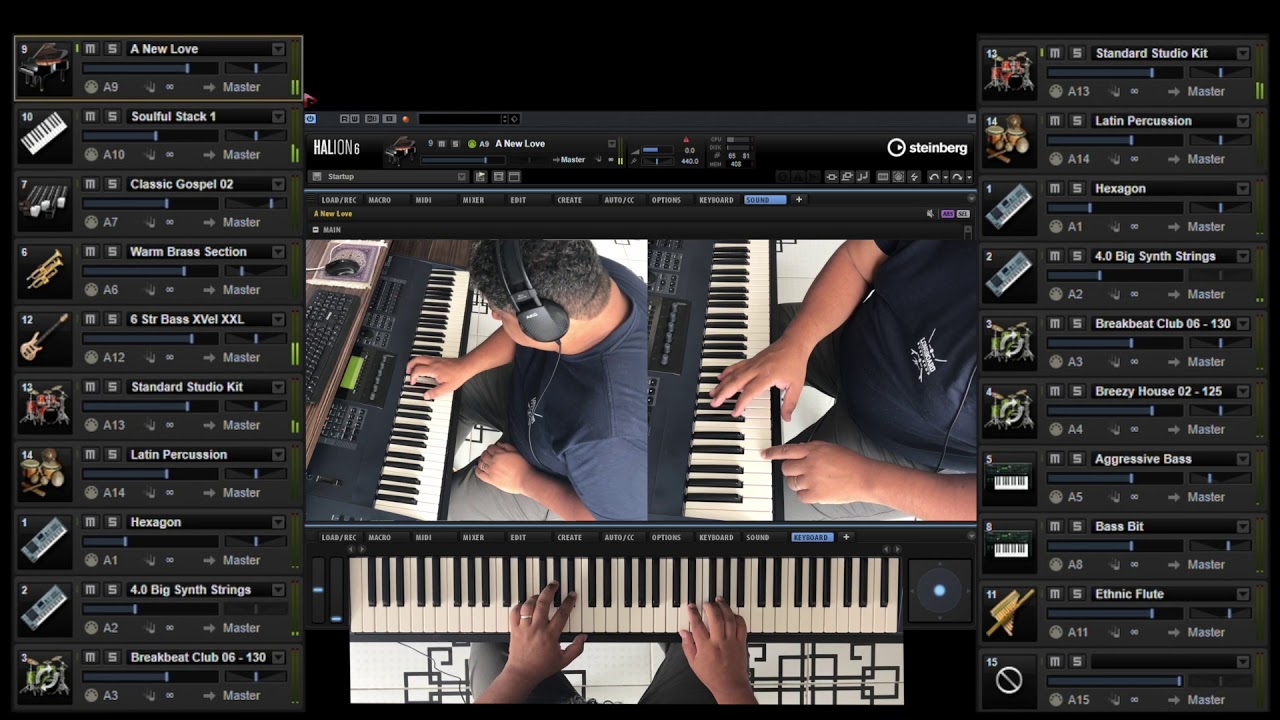This screenshot has height=720, width=1280.
Task: Click the polyphony hand icon for Warm Brass Section
Action: coord(151,290)
